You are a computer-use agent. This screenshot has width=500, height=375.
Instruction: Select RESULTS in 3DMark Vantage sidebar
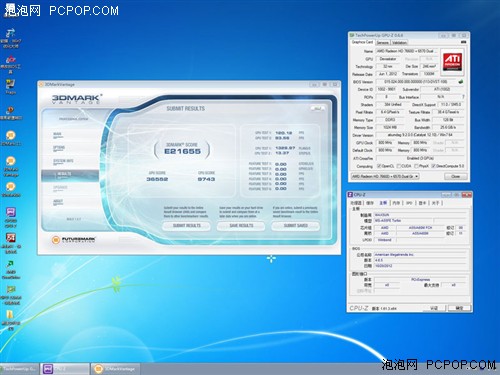pos(70,175)
